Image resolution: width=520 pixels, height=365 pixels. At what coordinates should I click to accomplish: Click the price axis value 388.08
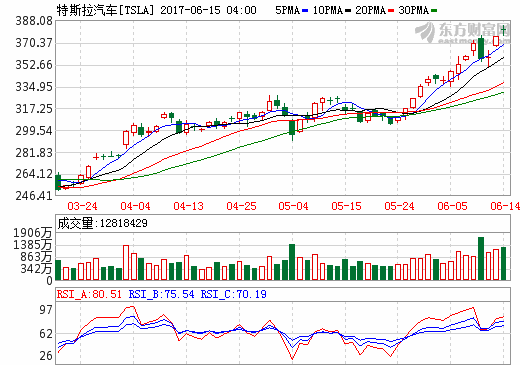pyautogui.click(x=34, y=21)
